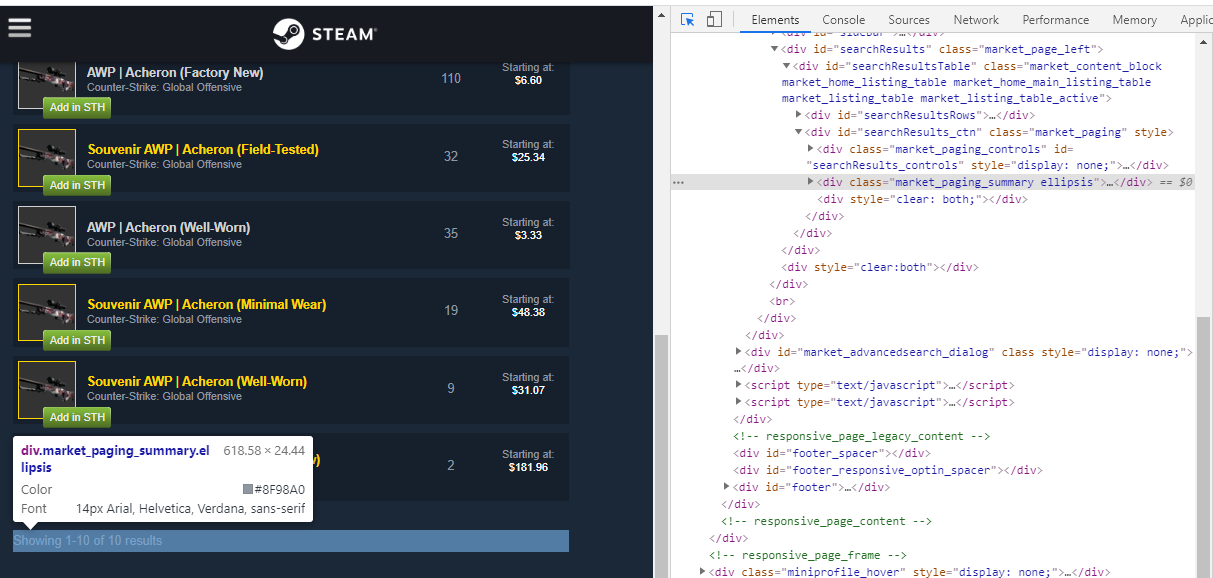Open the Sources tab

tap(909, 20)
